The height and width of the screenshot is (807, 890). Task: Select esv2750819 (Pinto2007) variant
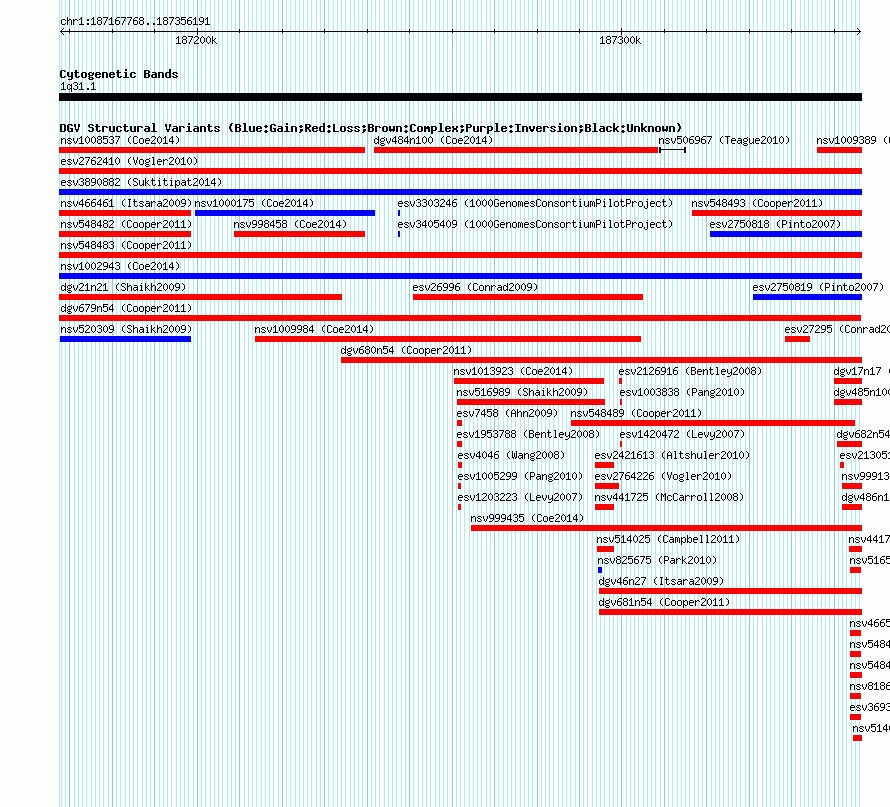point(818,287)
